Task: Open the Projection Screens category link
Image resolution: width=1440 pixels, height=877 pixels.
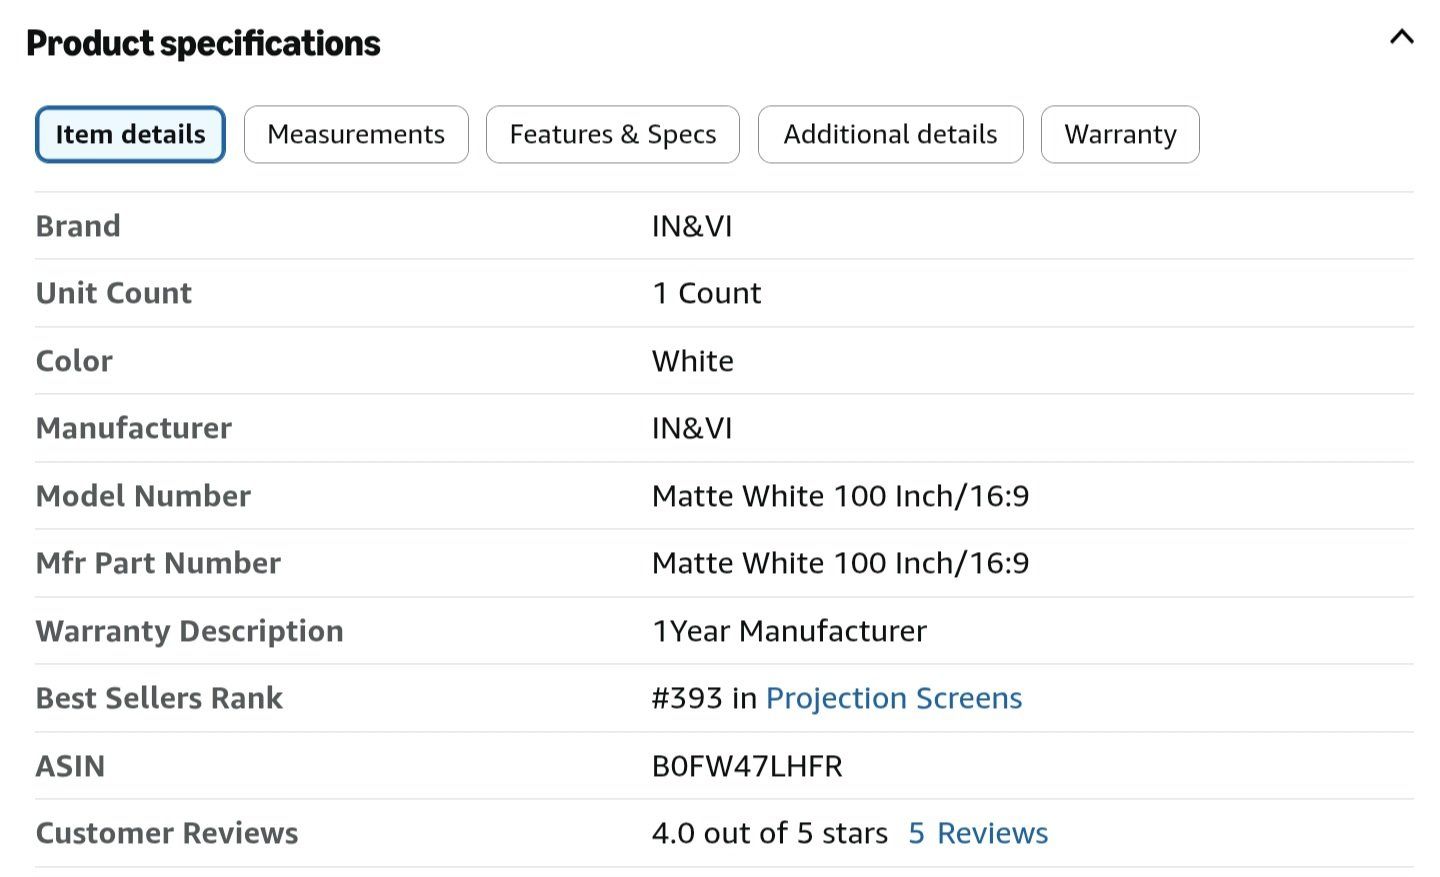Action: (894, 698)
